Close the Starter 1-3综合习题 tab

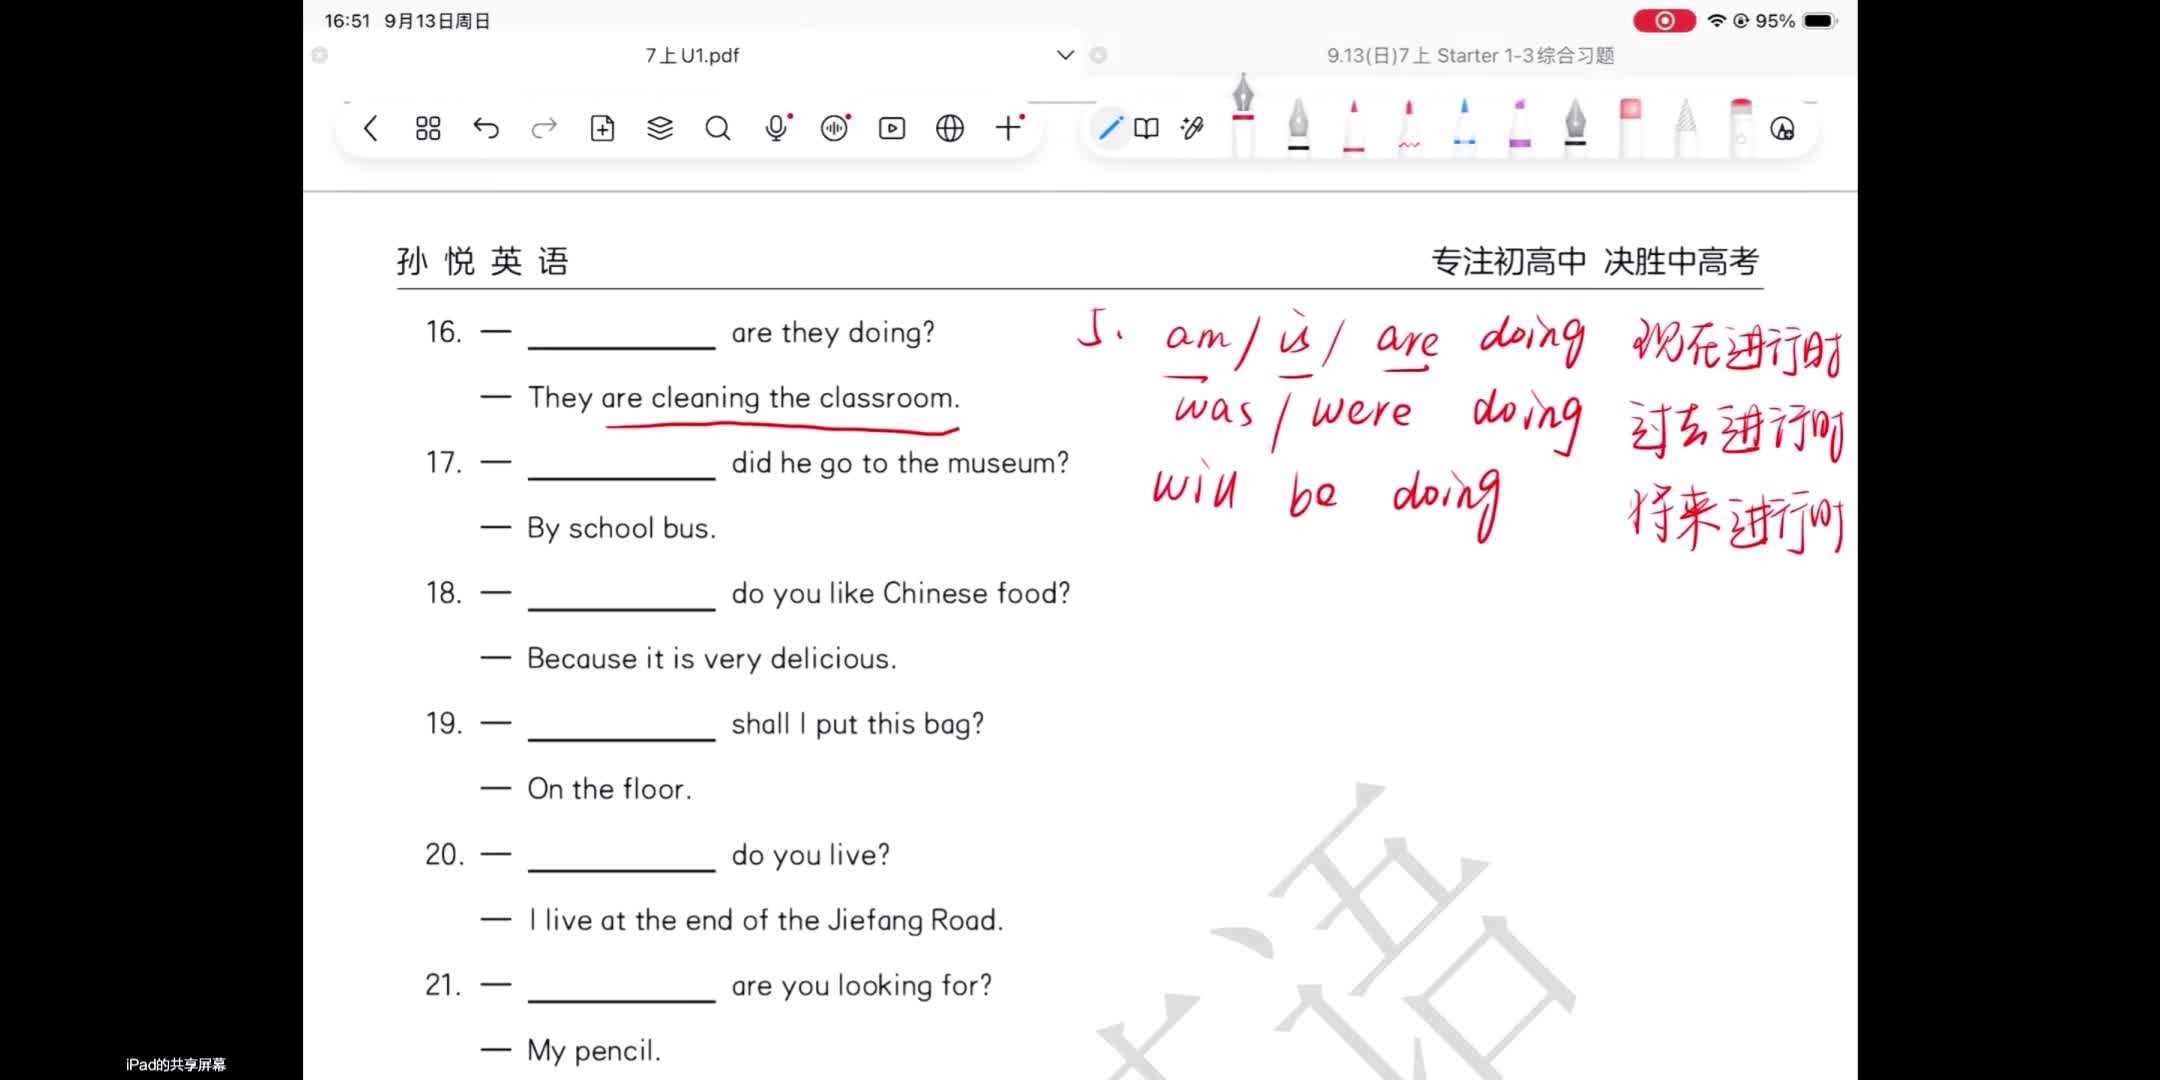pyautogui.click(x=1098, y=55)
